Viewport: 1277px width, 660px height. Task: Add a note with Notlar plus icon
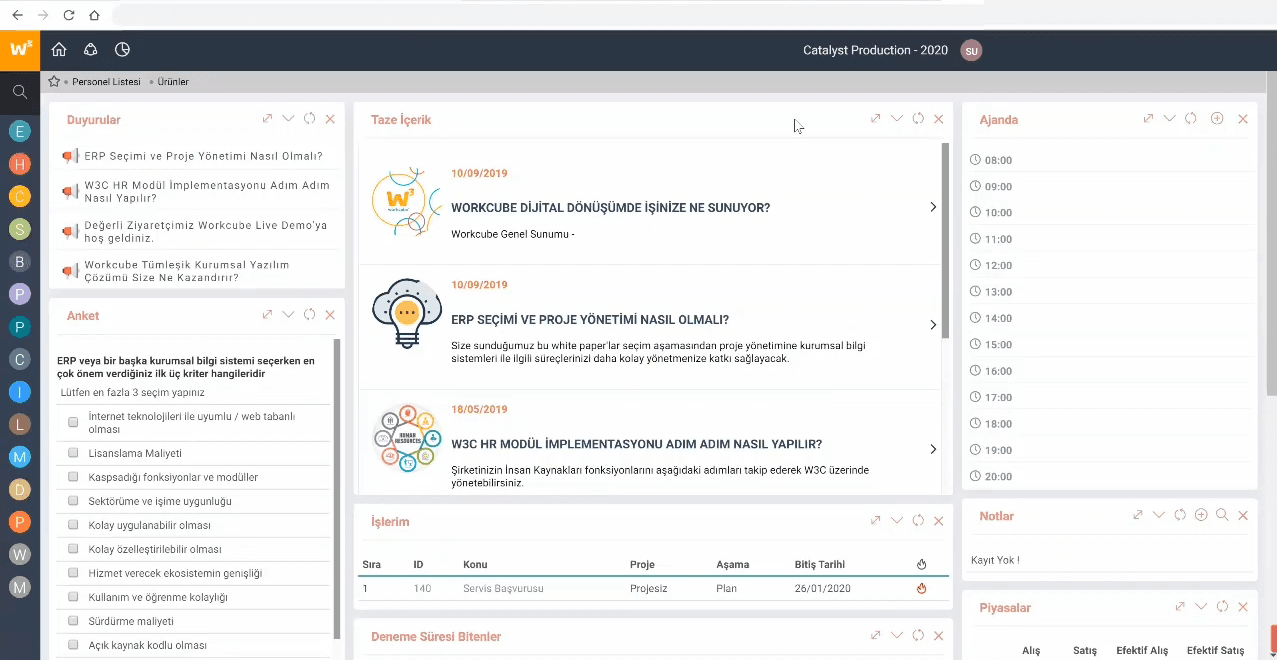[x=1201, y=515]
